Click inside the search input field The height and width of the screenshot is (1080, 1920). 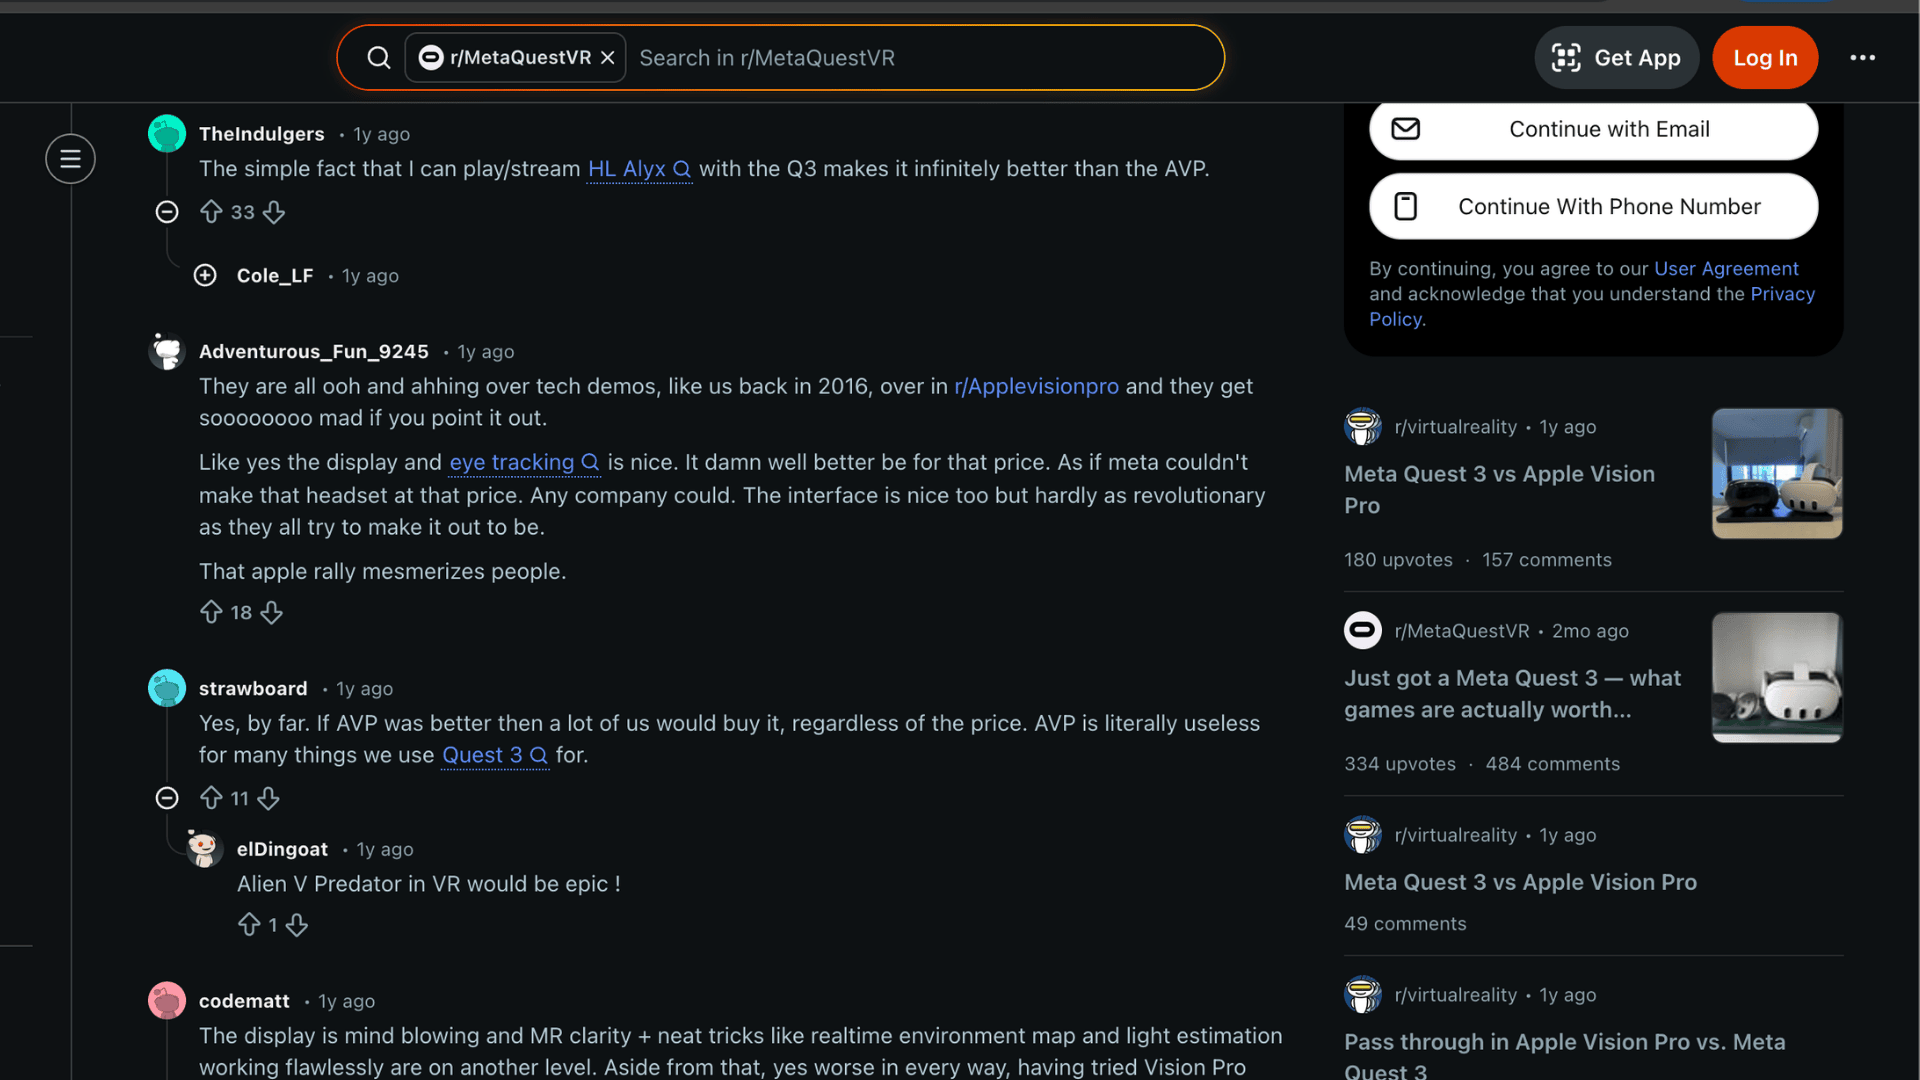(900, 57)
